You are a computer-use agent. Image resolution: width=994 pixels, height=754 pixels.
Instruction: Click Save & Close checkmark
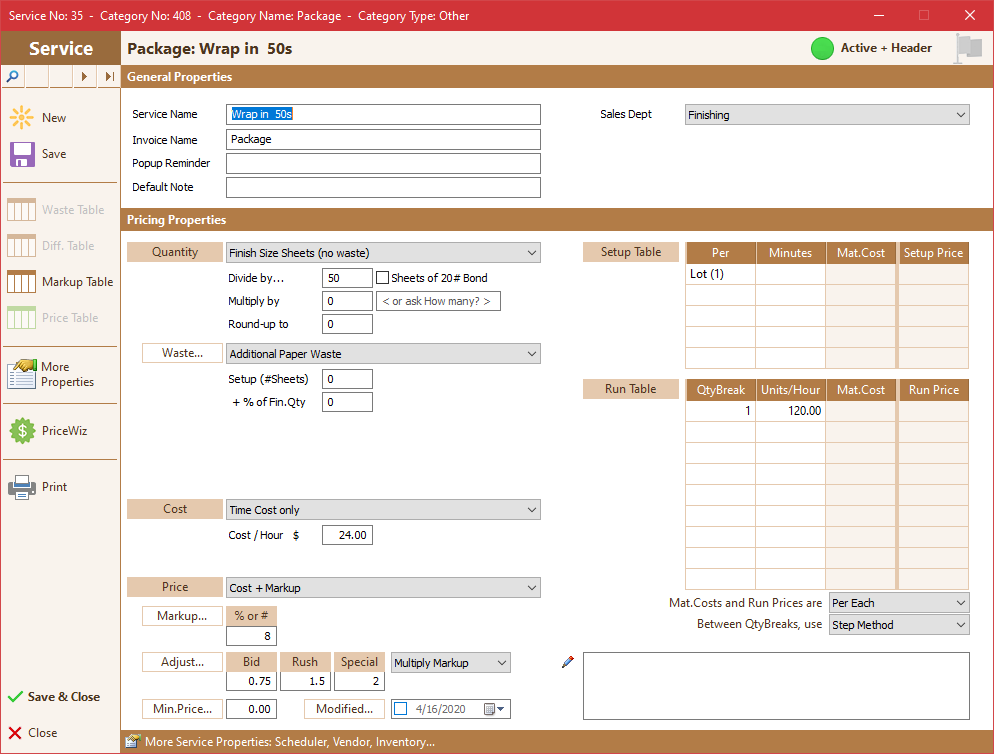54,696
